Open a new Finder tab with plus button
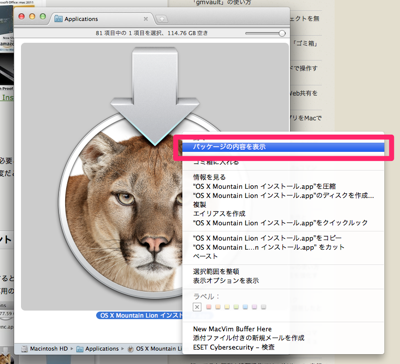This screenshot has height=364, width=400. tap(162, 19)
